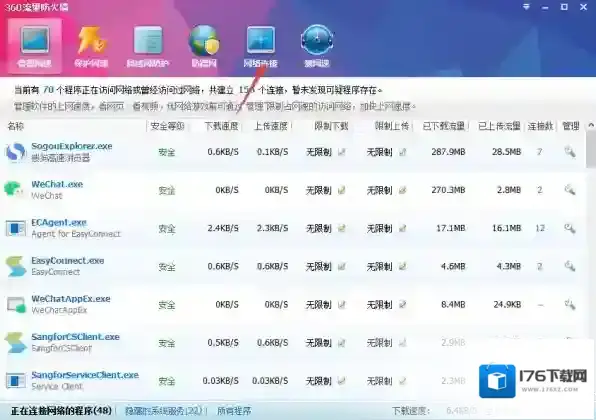
Task: Click the 24.9KB uploaded value
Action: (507, 304)
